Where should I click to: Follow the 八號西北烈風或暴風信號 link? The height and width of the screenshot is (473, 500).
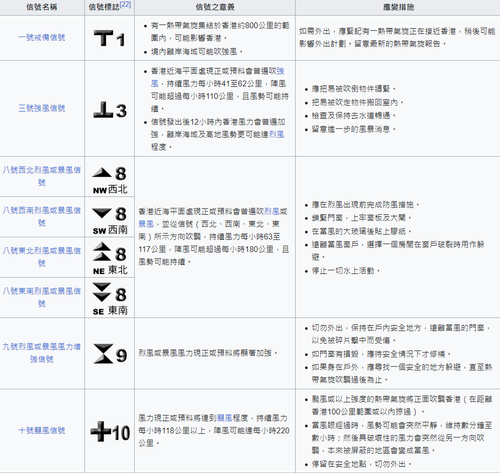42,176
